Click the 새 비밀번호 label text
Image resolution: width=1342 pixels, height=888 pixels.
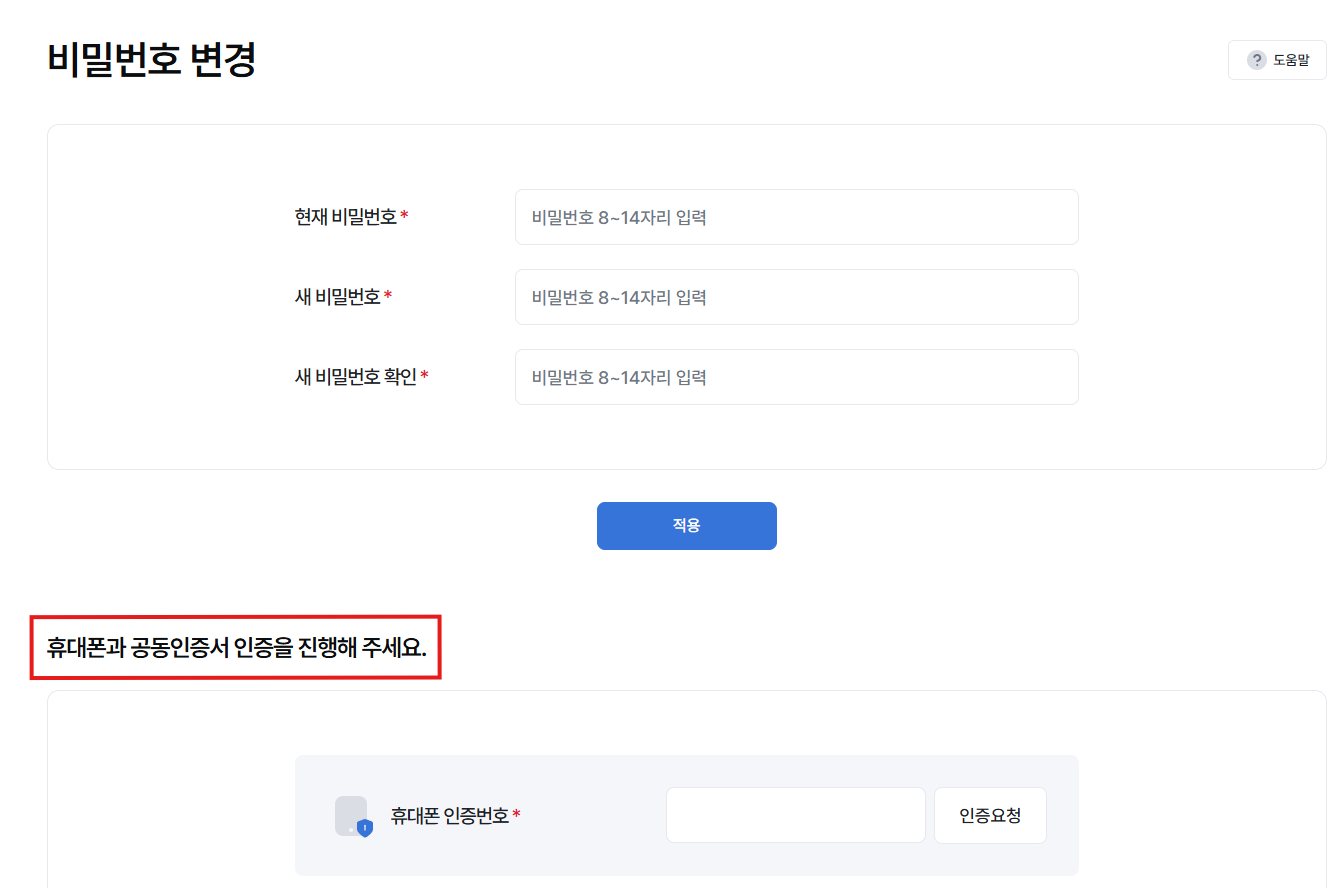[338, 297]
